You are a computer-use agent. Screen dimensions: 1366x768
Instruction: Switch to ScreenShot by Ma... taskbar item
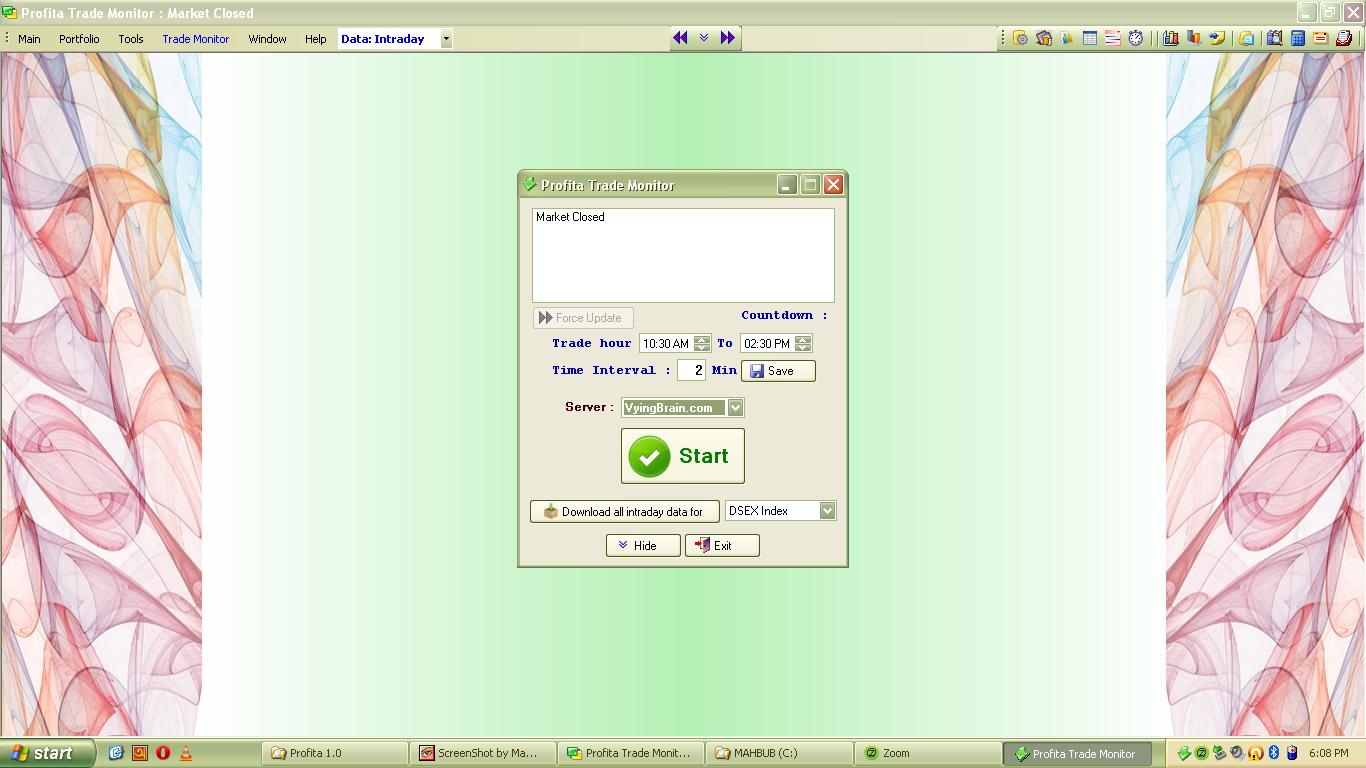(x=483, y=753)
